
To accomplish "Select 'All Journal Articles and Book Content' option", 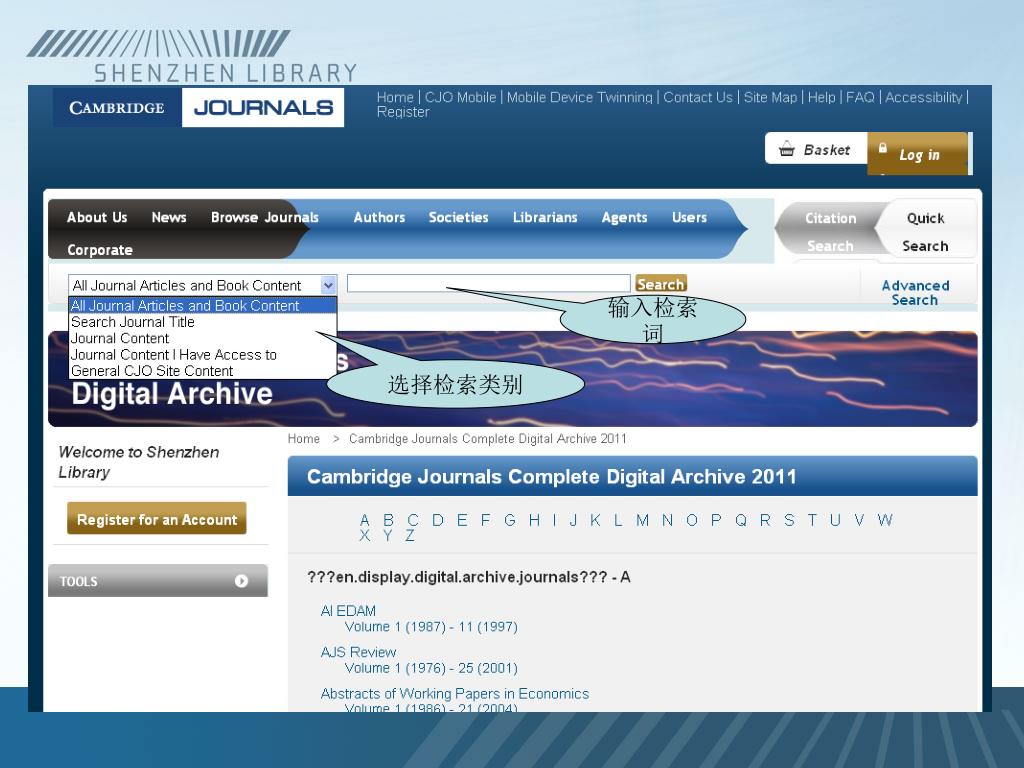I will [202, 305].
